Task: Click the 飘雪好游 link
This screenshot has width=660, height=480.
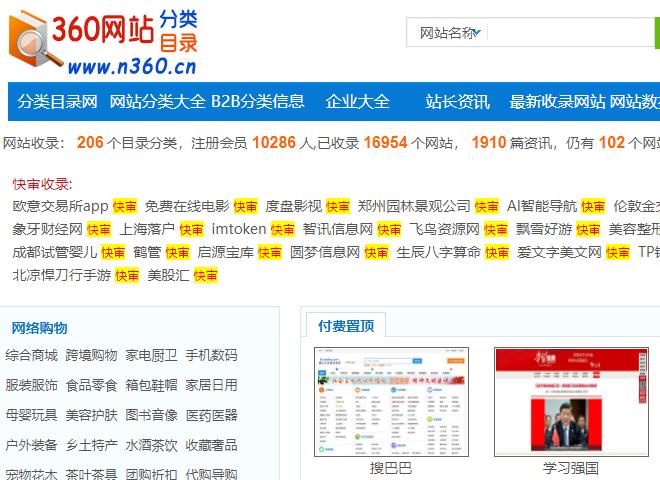Action: tap(544, 229)
